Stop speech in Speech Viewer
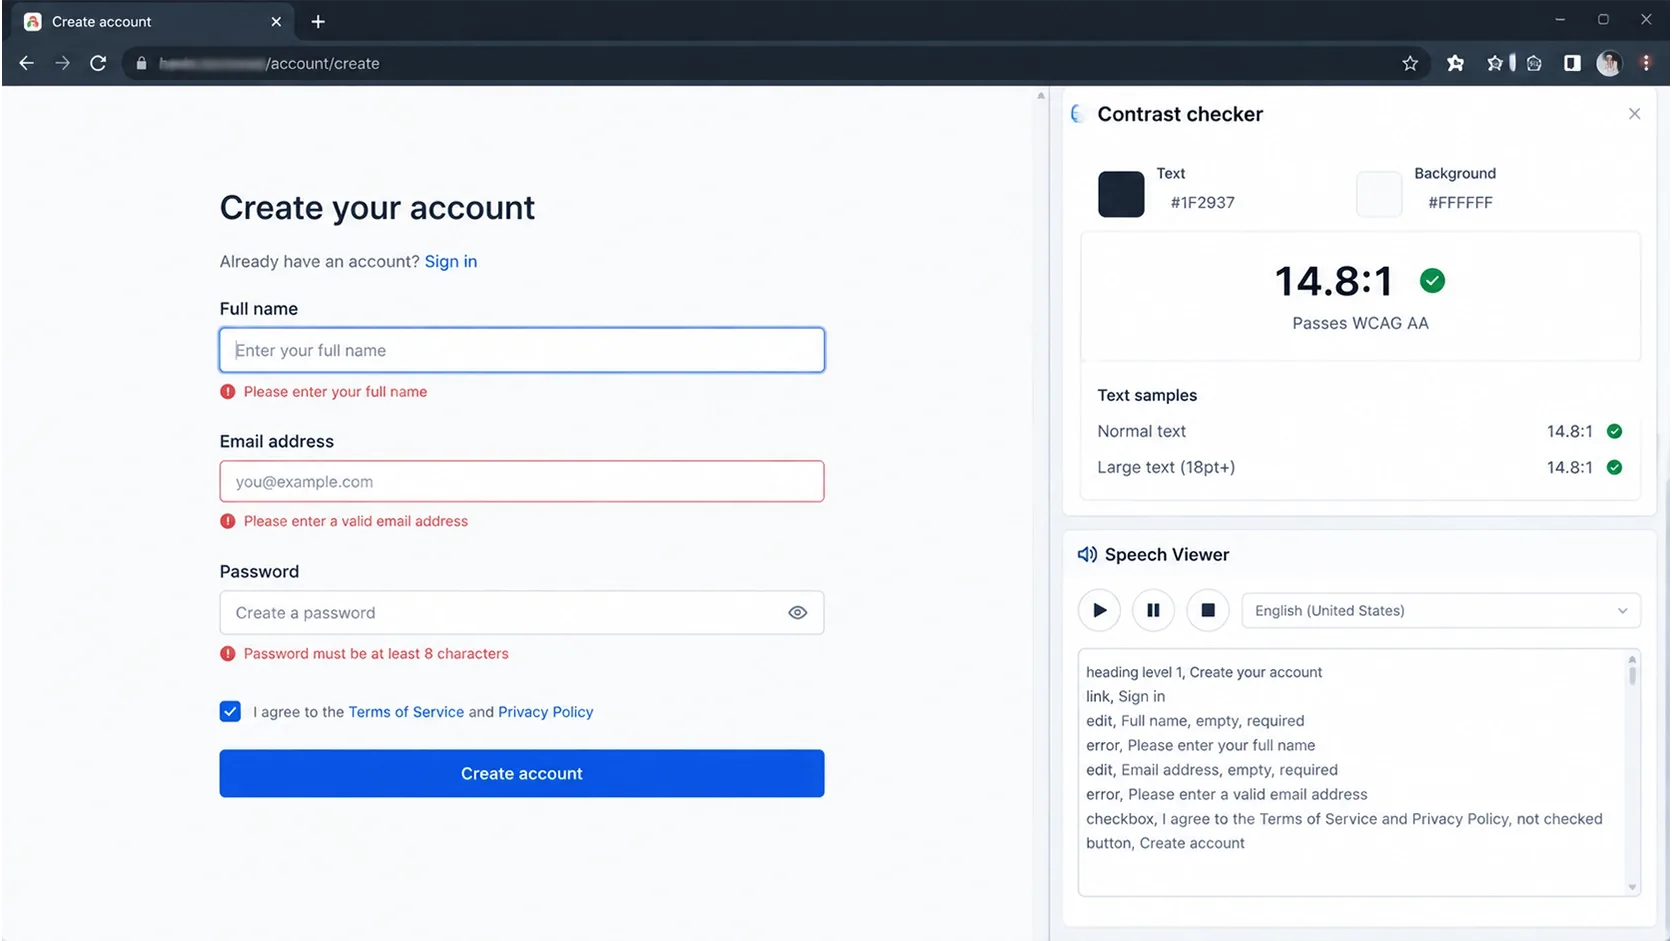 point(1207,610)
